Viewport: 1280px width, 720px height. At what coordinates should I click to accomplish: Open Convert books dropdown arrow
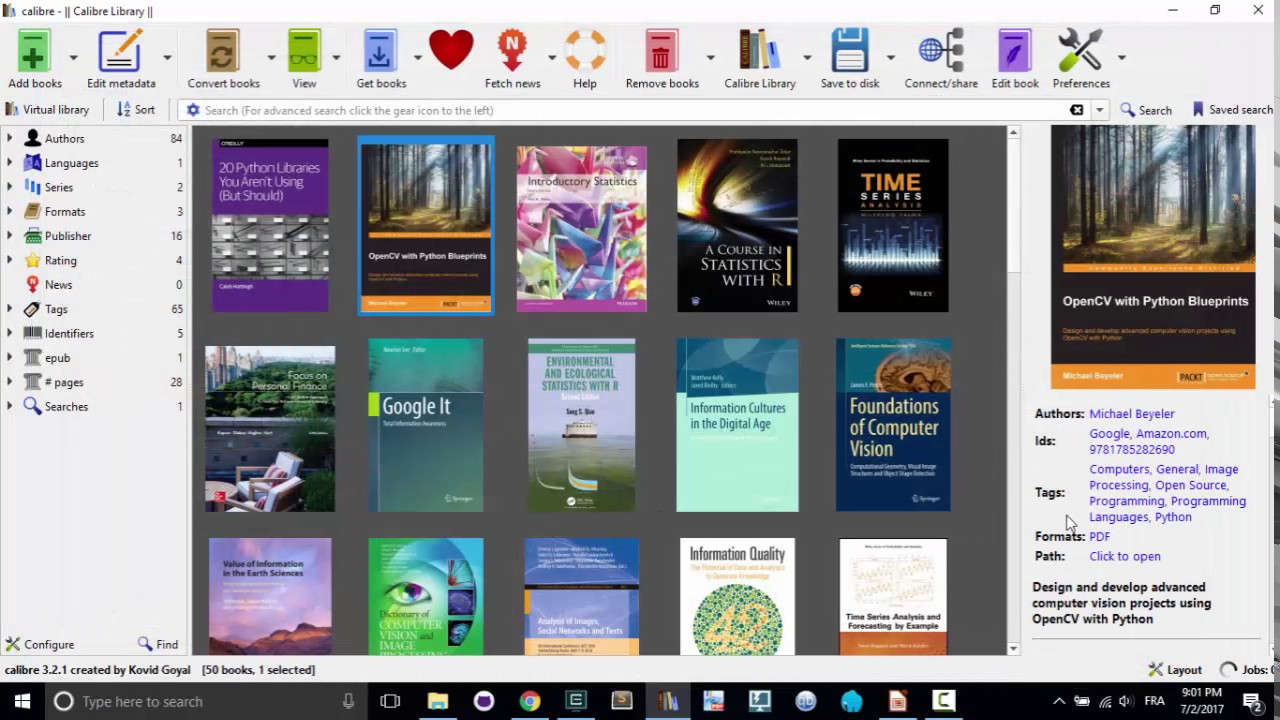[x=271, y=58]
